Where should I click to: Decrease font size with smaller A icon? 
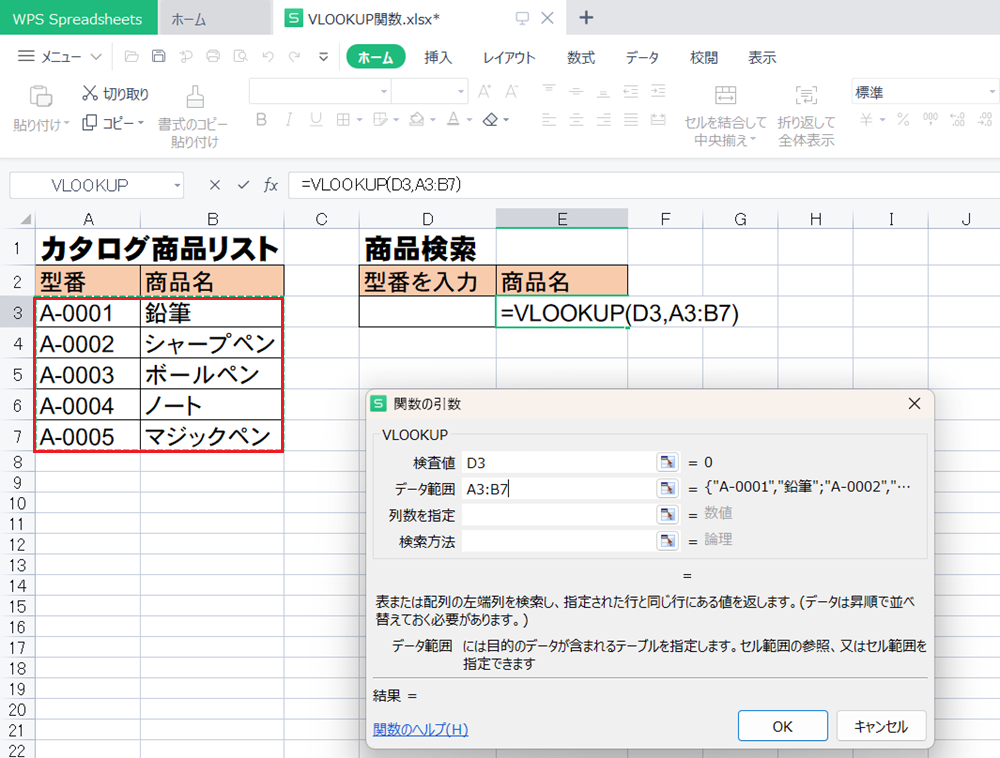pyautogui.click(x=511, y=92)
